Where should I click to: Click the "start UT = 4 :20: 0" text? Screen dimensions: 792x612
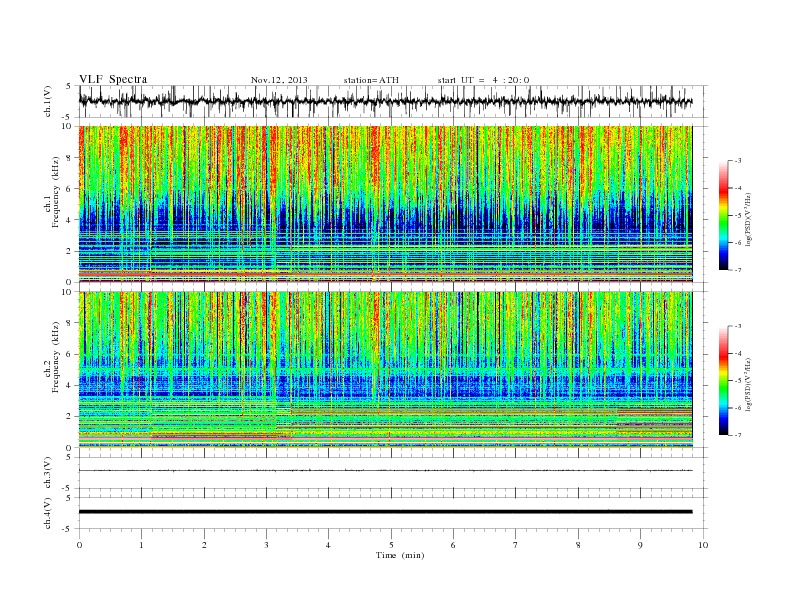[x=483, y=80]
